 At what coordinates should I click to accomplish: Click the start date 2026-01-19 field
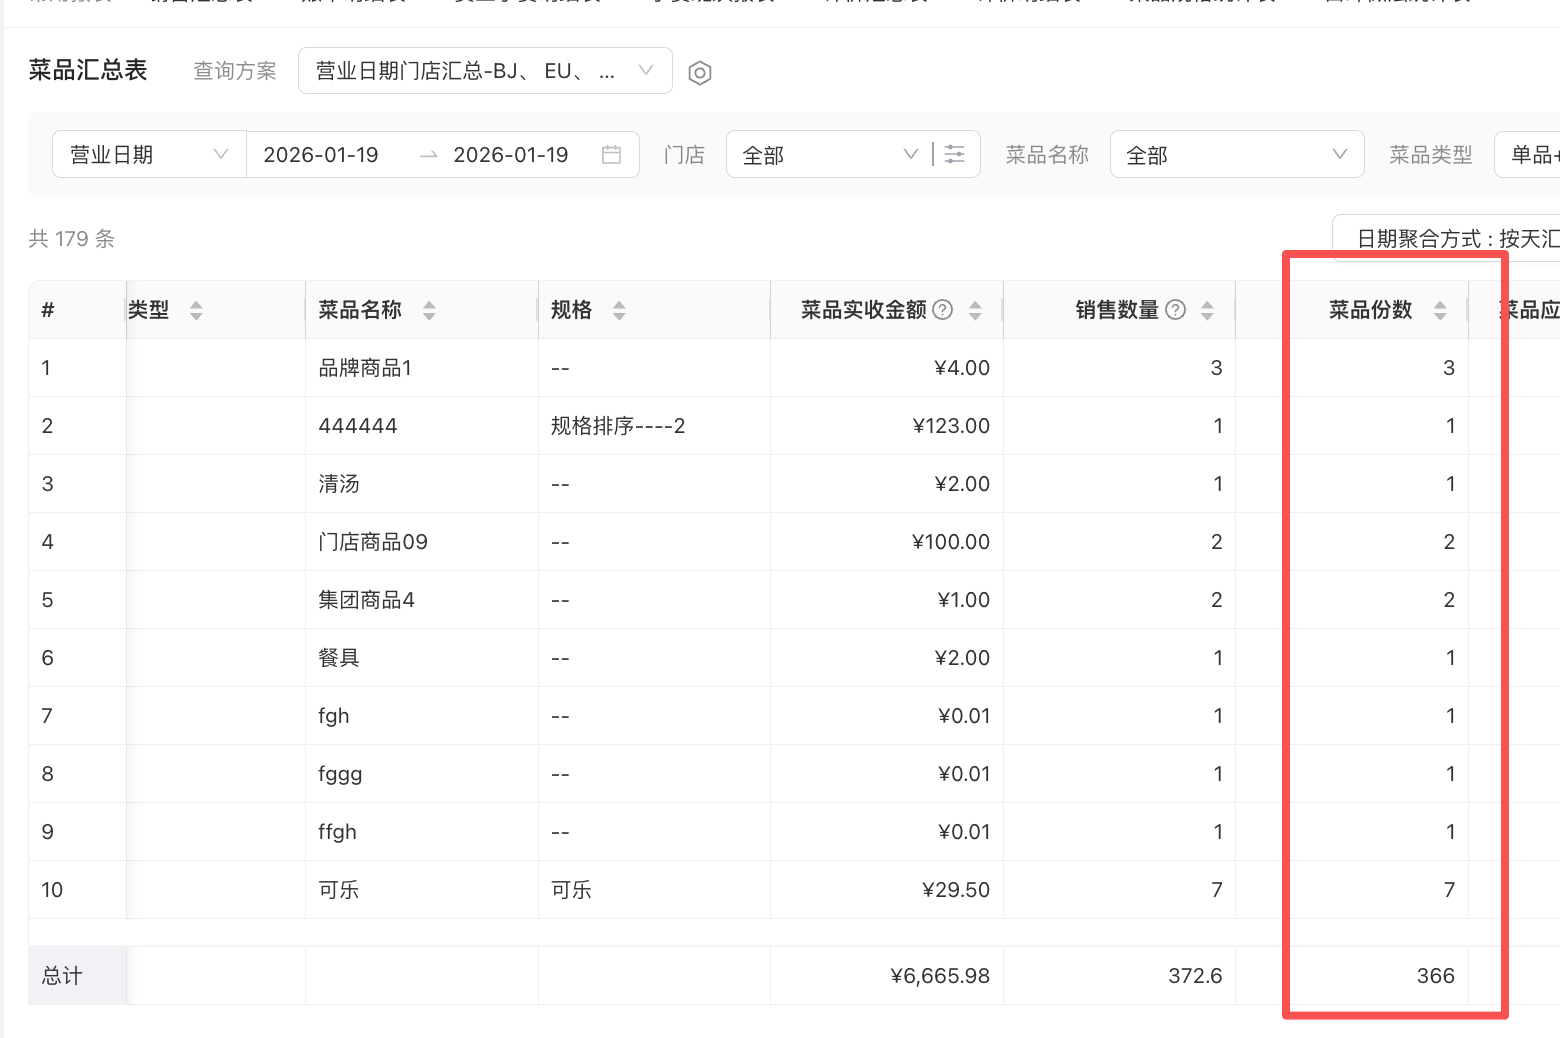click(x=321, y=155)
